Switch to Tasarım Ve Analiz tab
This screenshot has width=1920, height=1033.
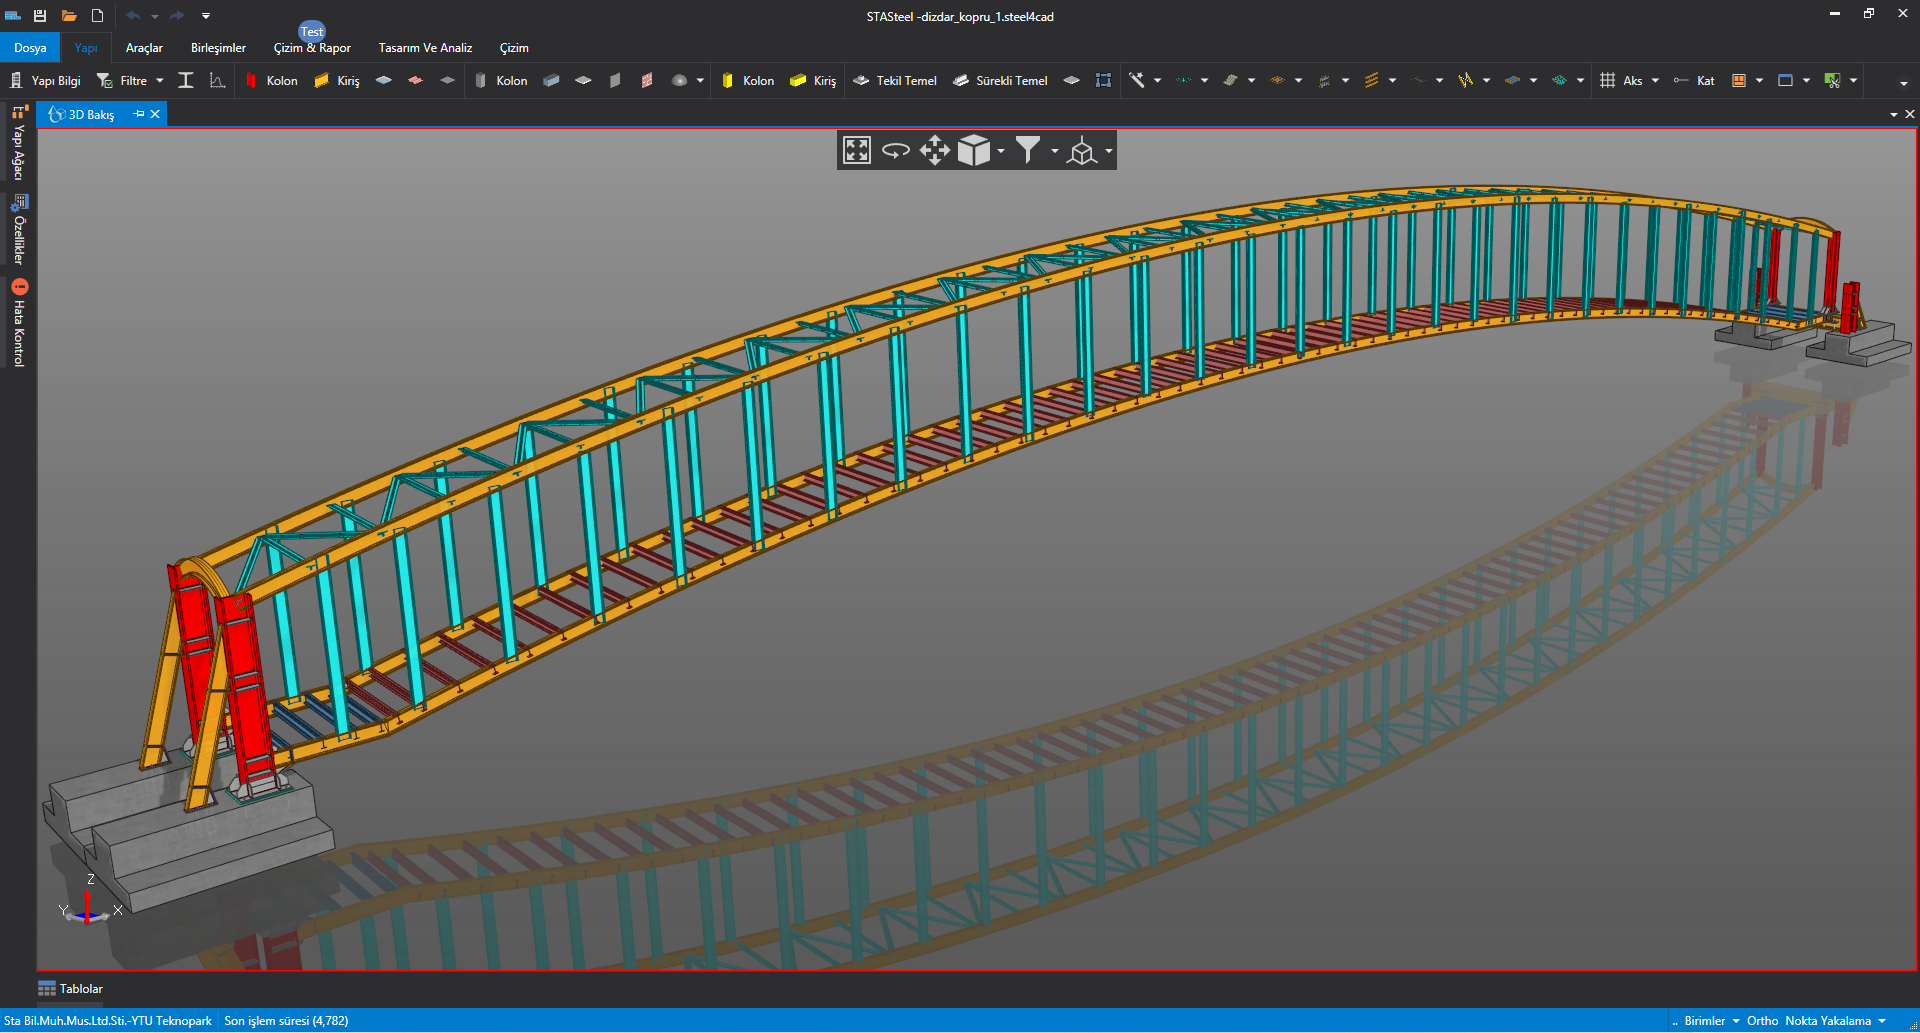point(425,48)
